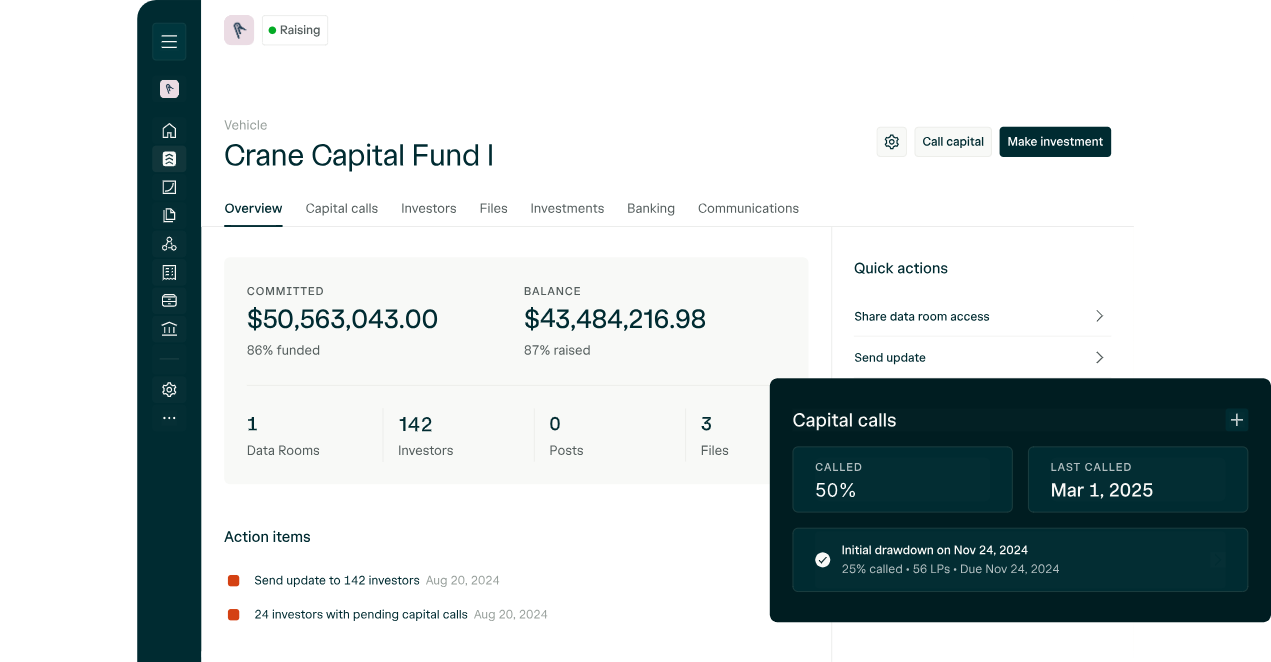Image resolution: width=1271 pixels, height=662 pixels.
Task: Go to Home in the sidebar
Action: (x=169, y=130)
